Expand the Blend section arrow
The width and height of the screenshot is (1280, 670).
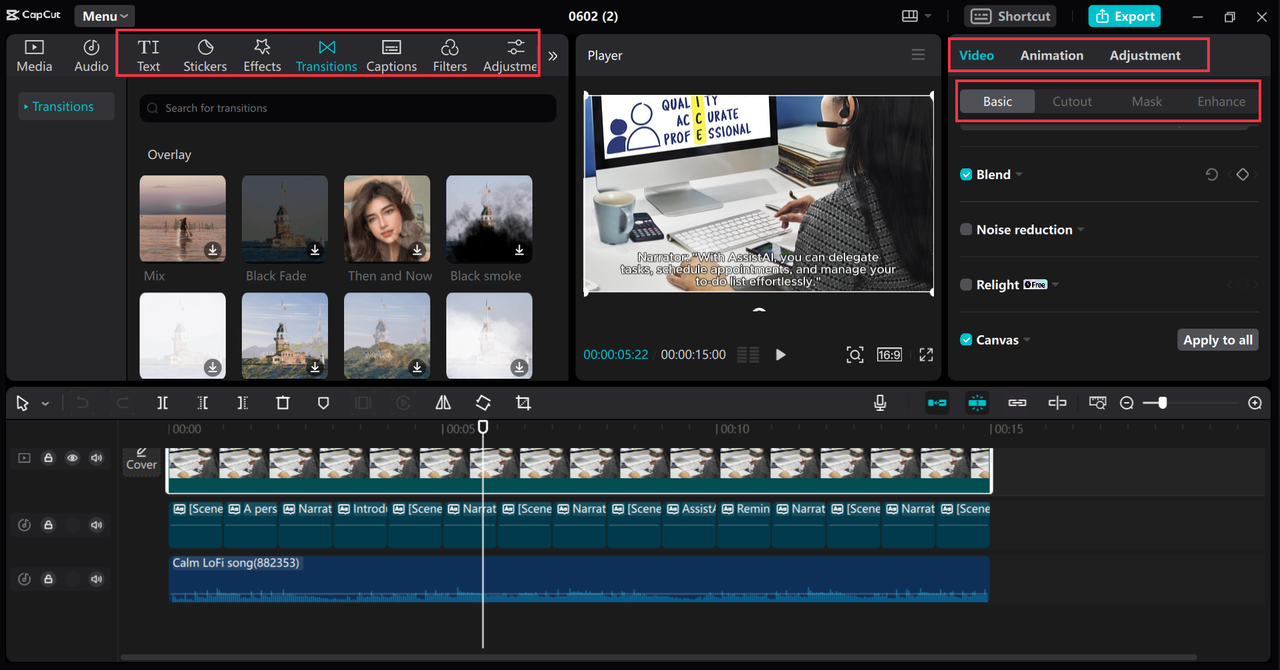[x=1019, y=175]
